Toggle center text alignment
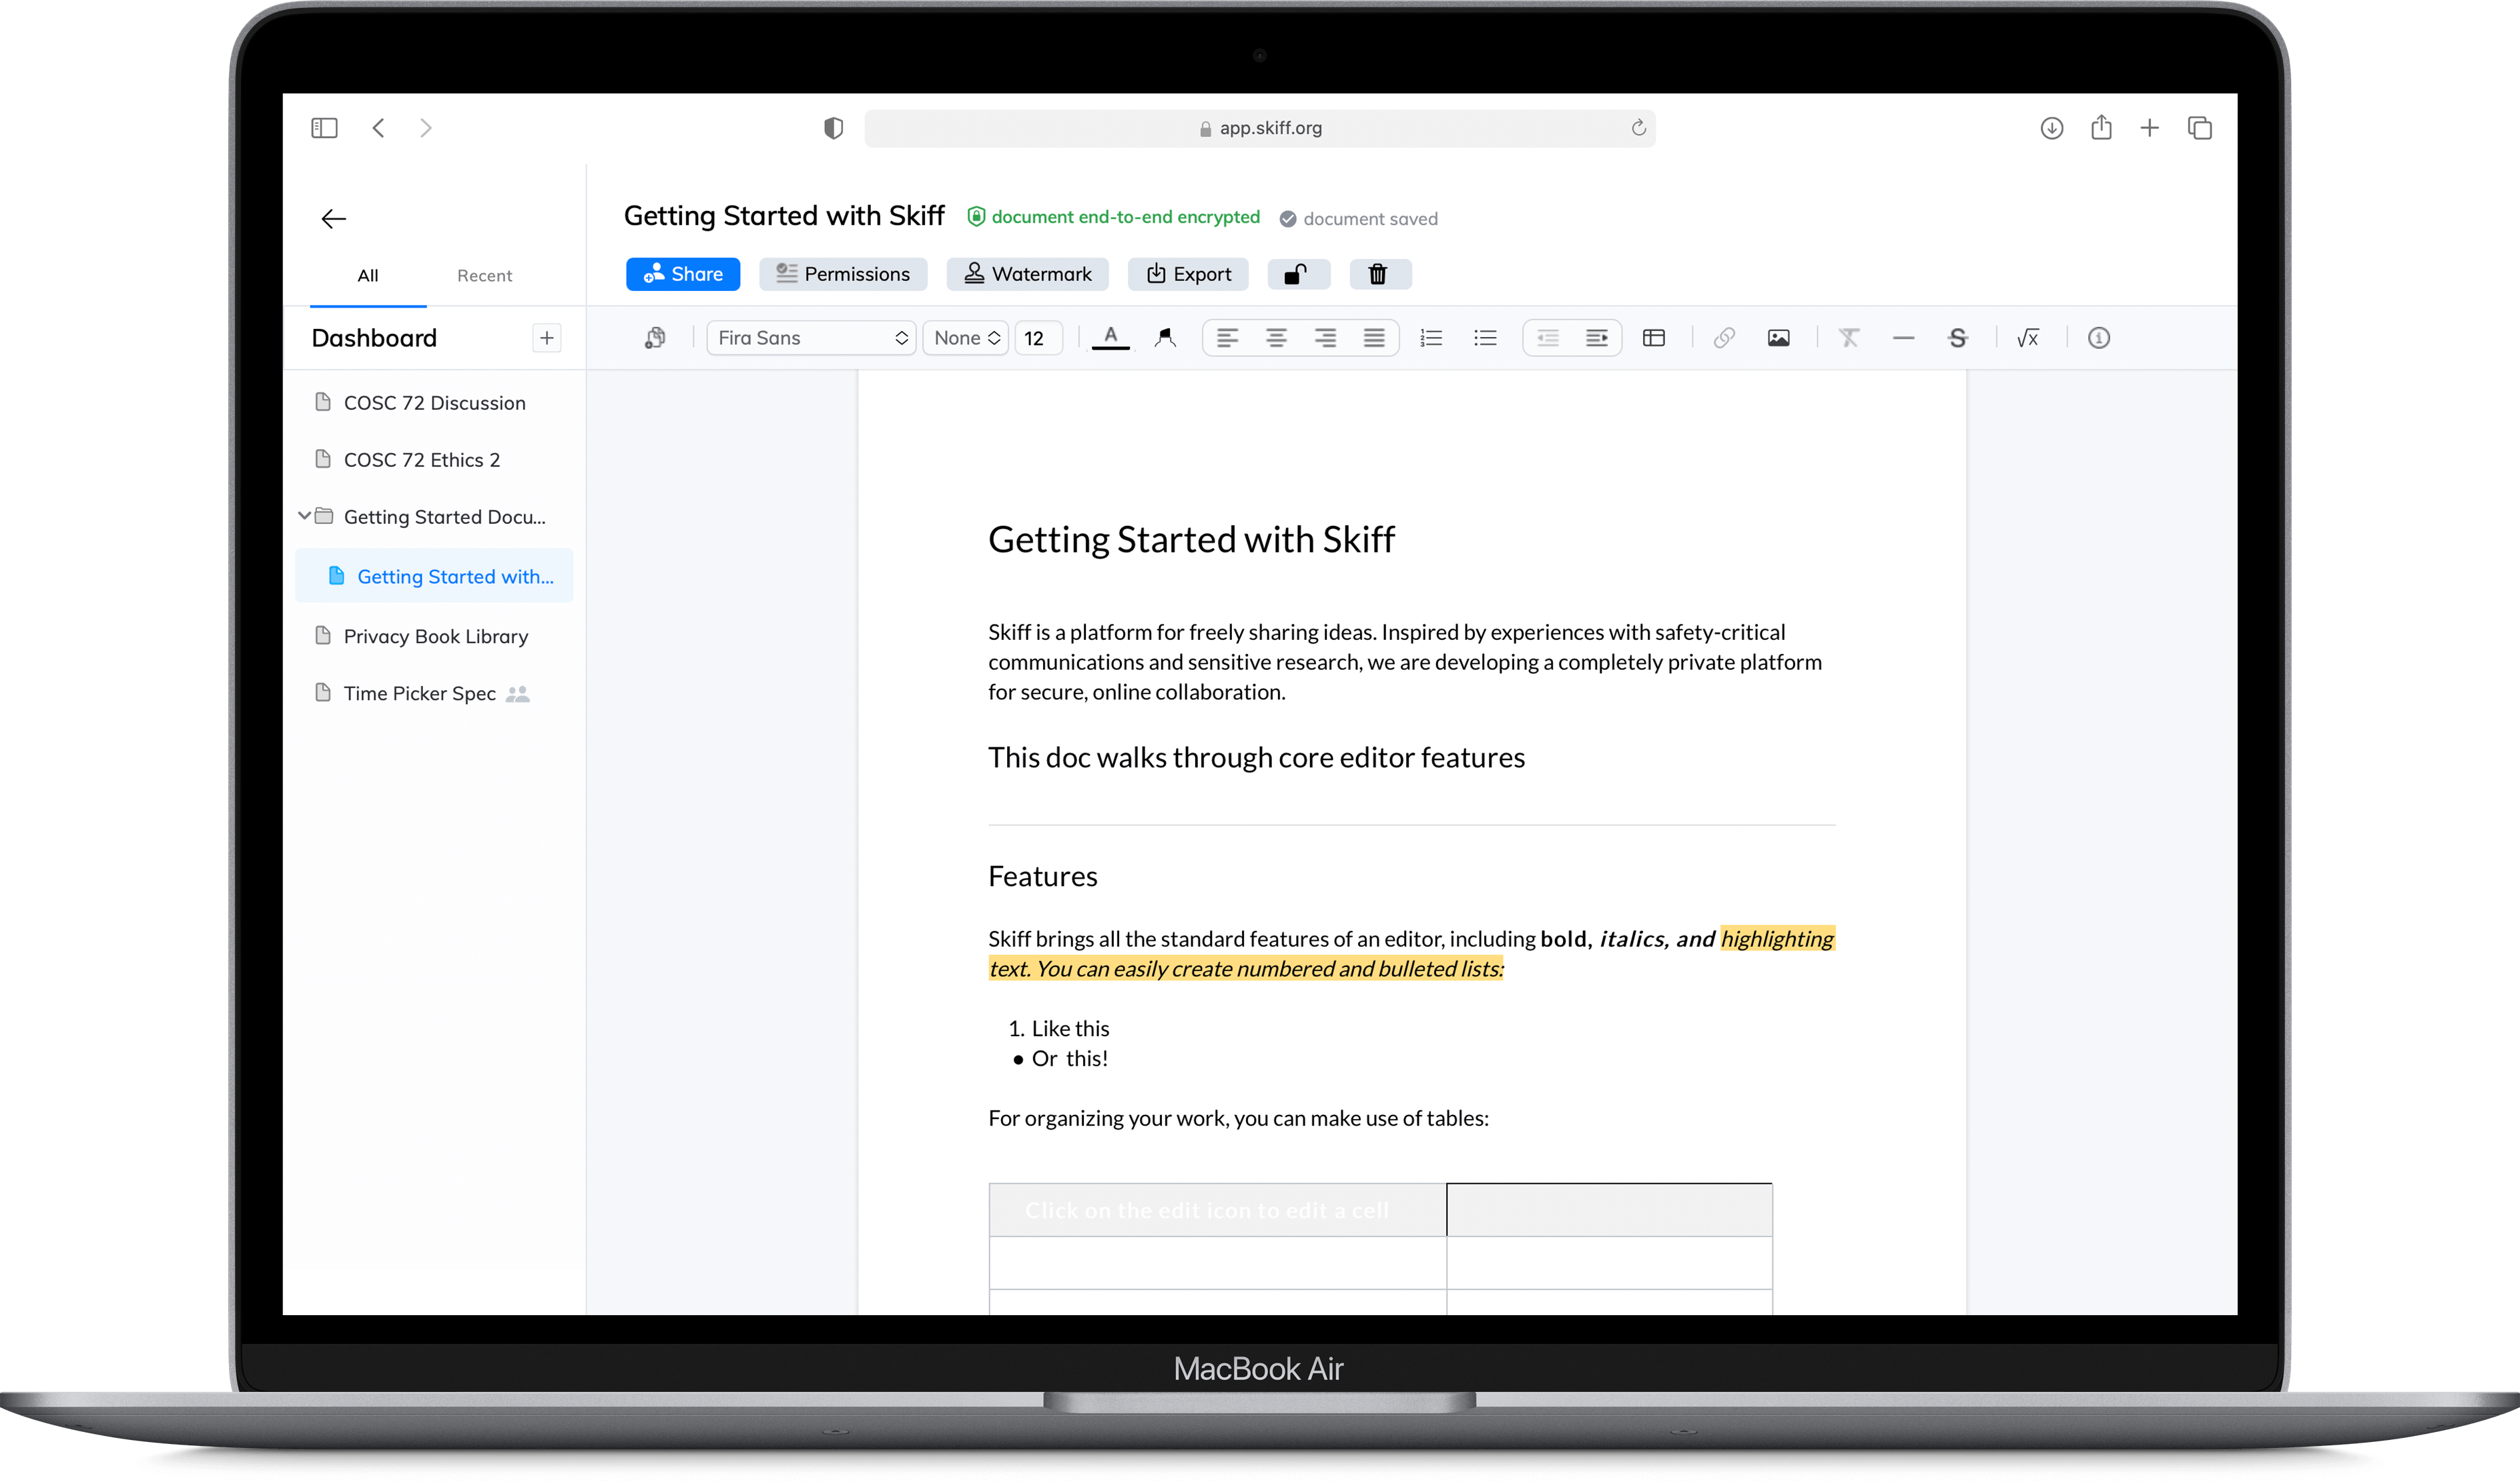Image resolution: width=2520 pixels, height=1482 pixels. click(1276, 337)
